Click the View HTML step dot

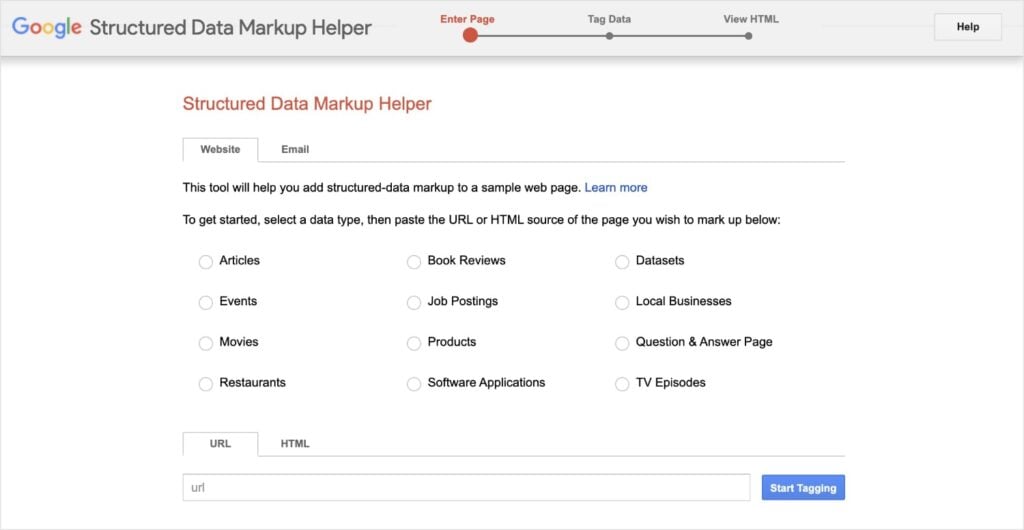coord(748,36)
